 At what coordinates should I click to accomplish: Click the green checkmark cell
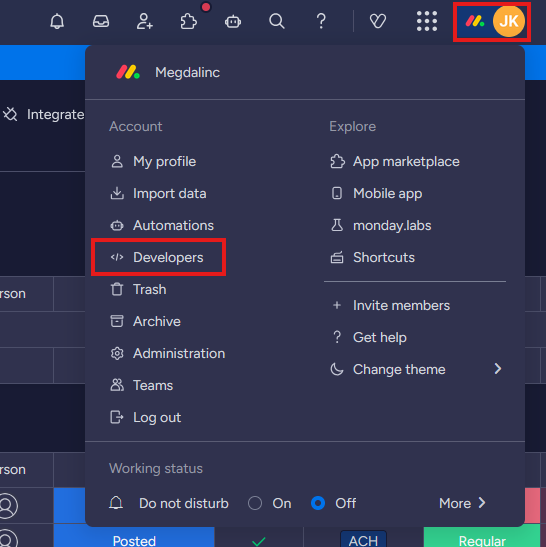click(259, 540)
